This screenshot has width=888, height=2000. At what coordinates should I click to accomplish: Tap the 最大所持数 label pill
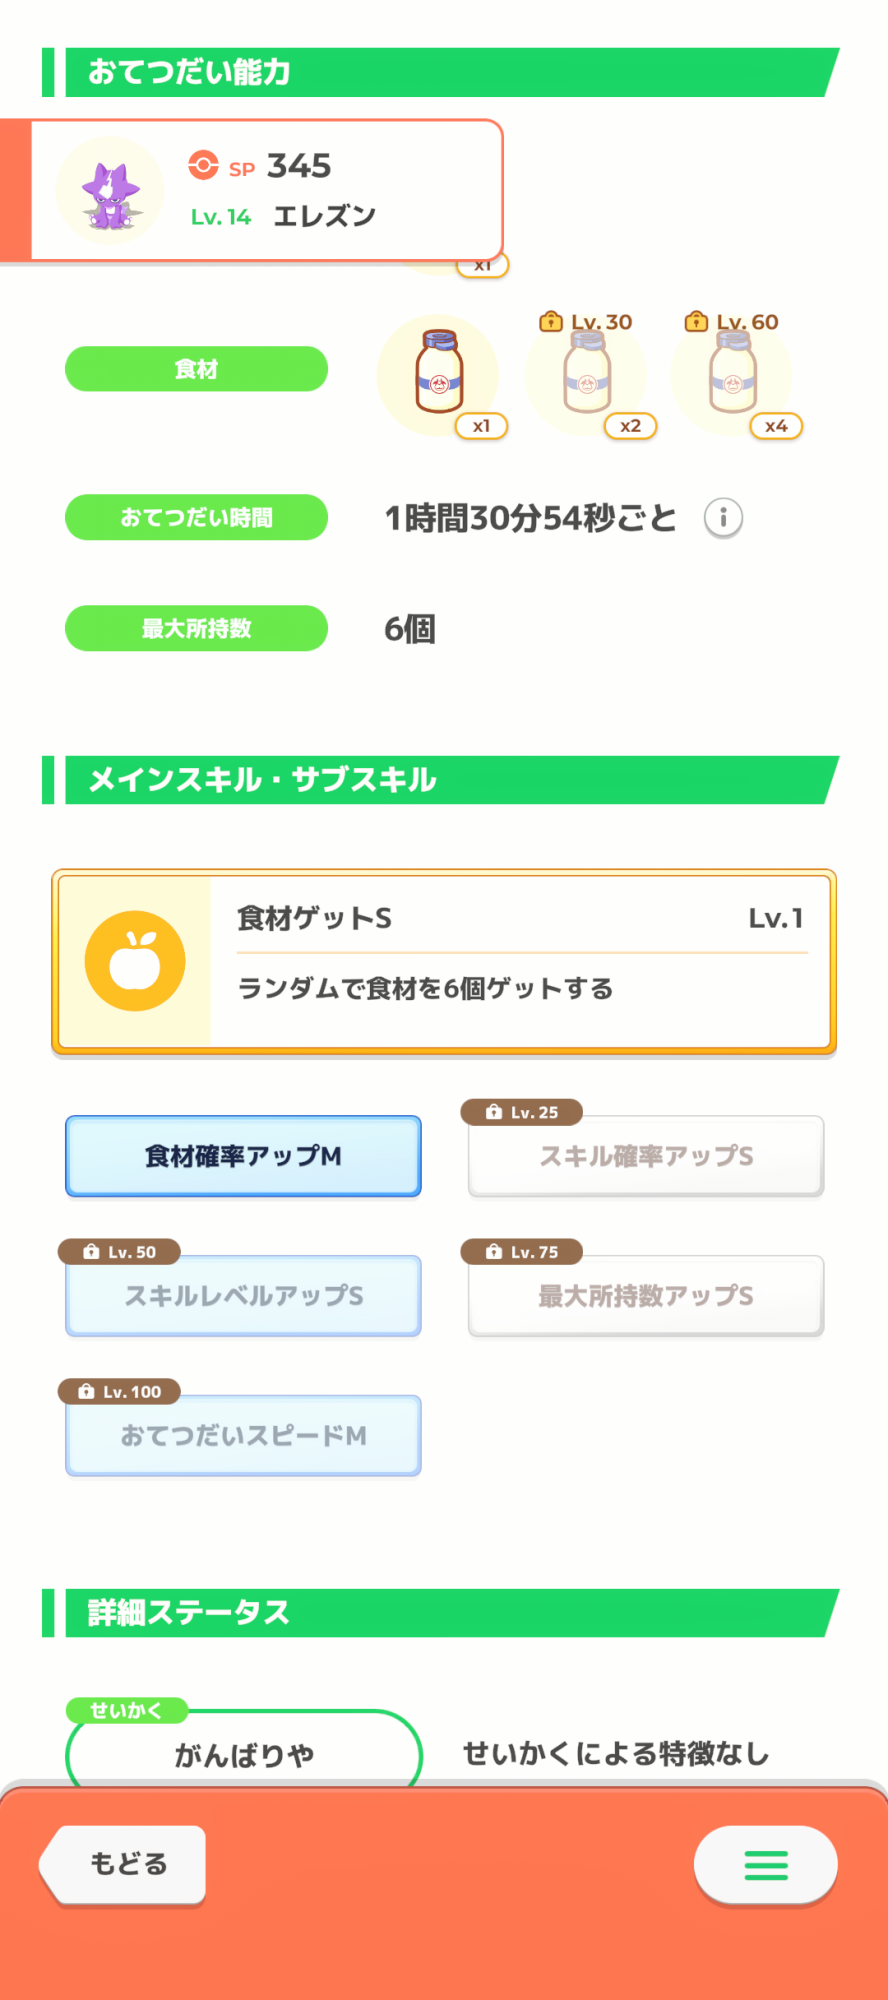pyautogui.click(x=196, y=629)
